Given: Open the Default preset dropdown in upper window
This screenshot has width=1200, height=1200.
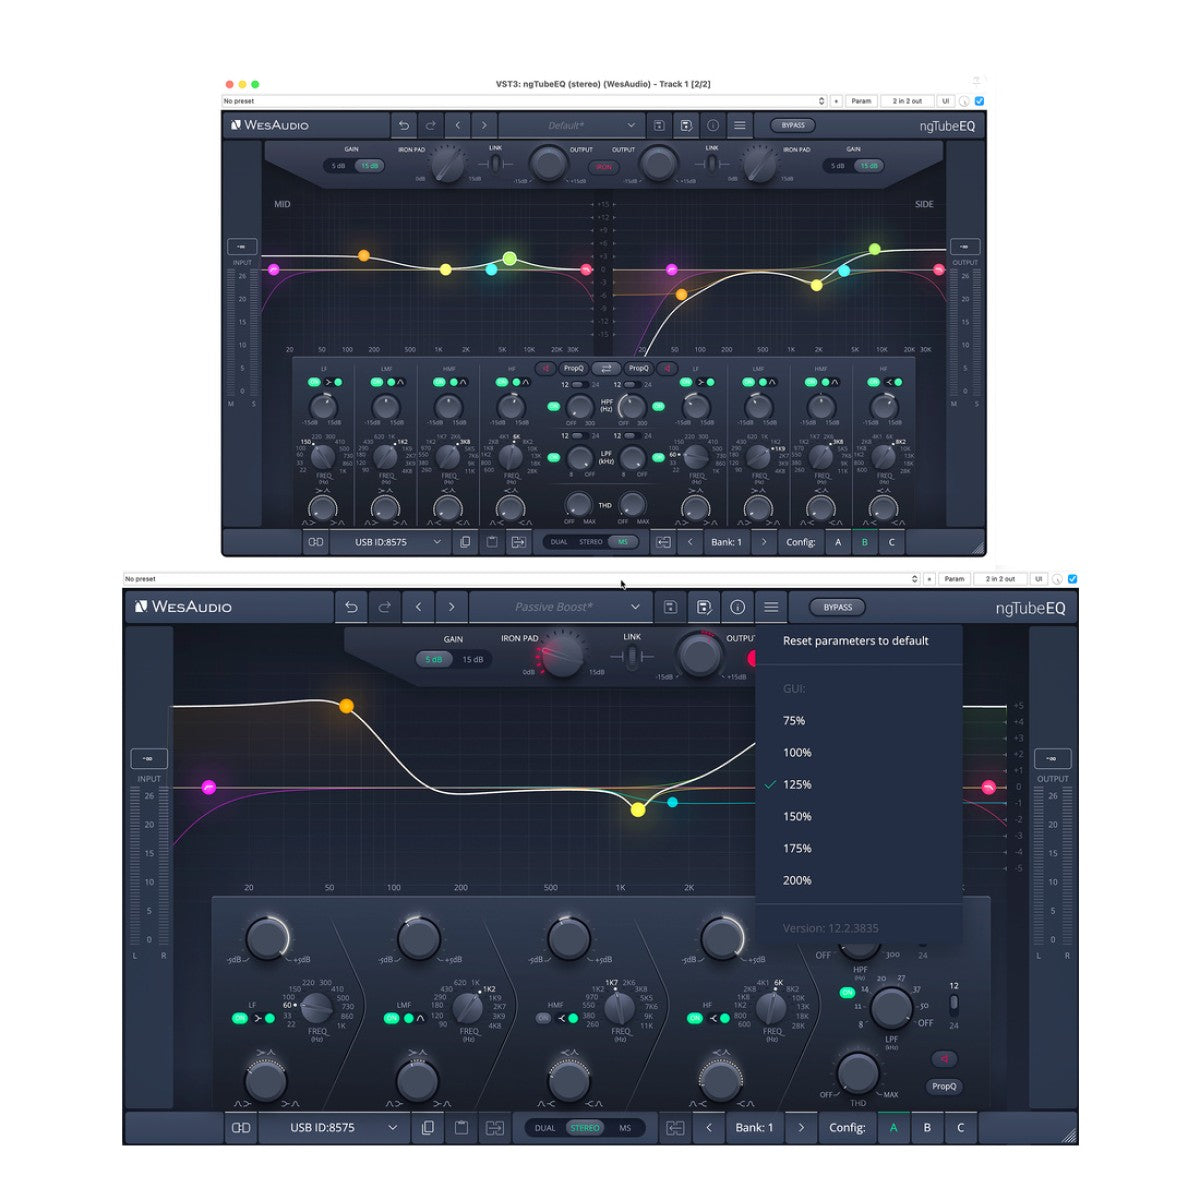Looking at the screenshot, I should [571, 125].
